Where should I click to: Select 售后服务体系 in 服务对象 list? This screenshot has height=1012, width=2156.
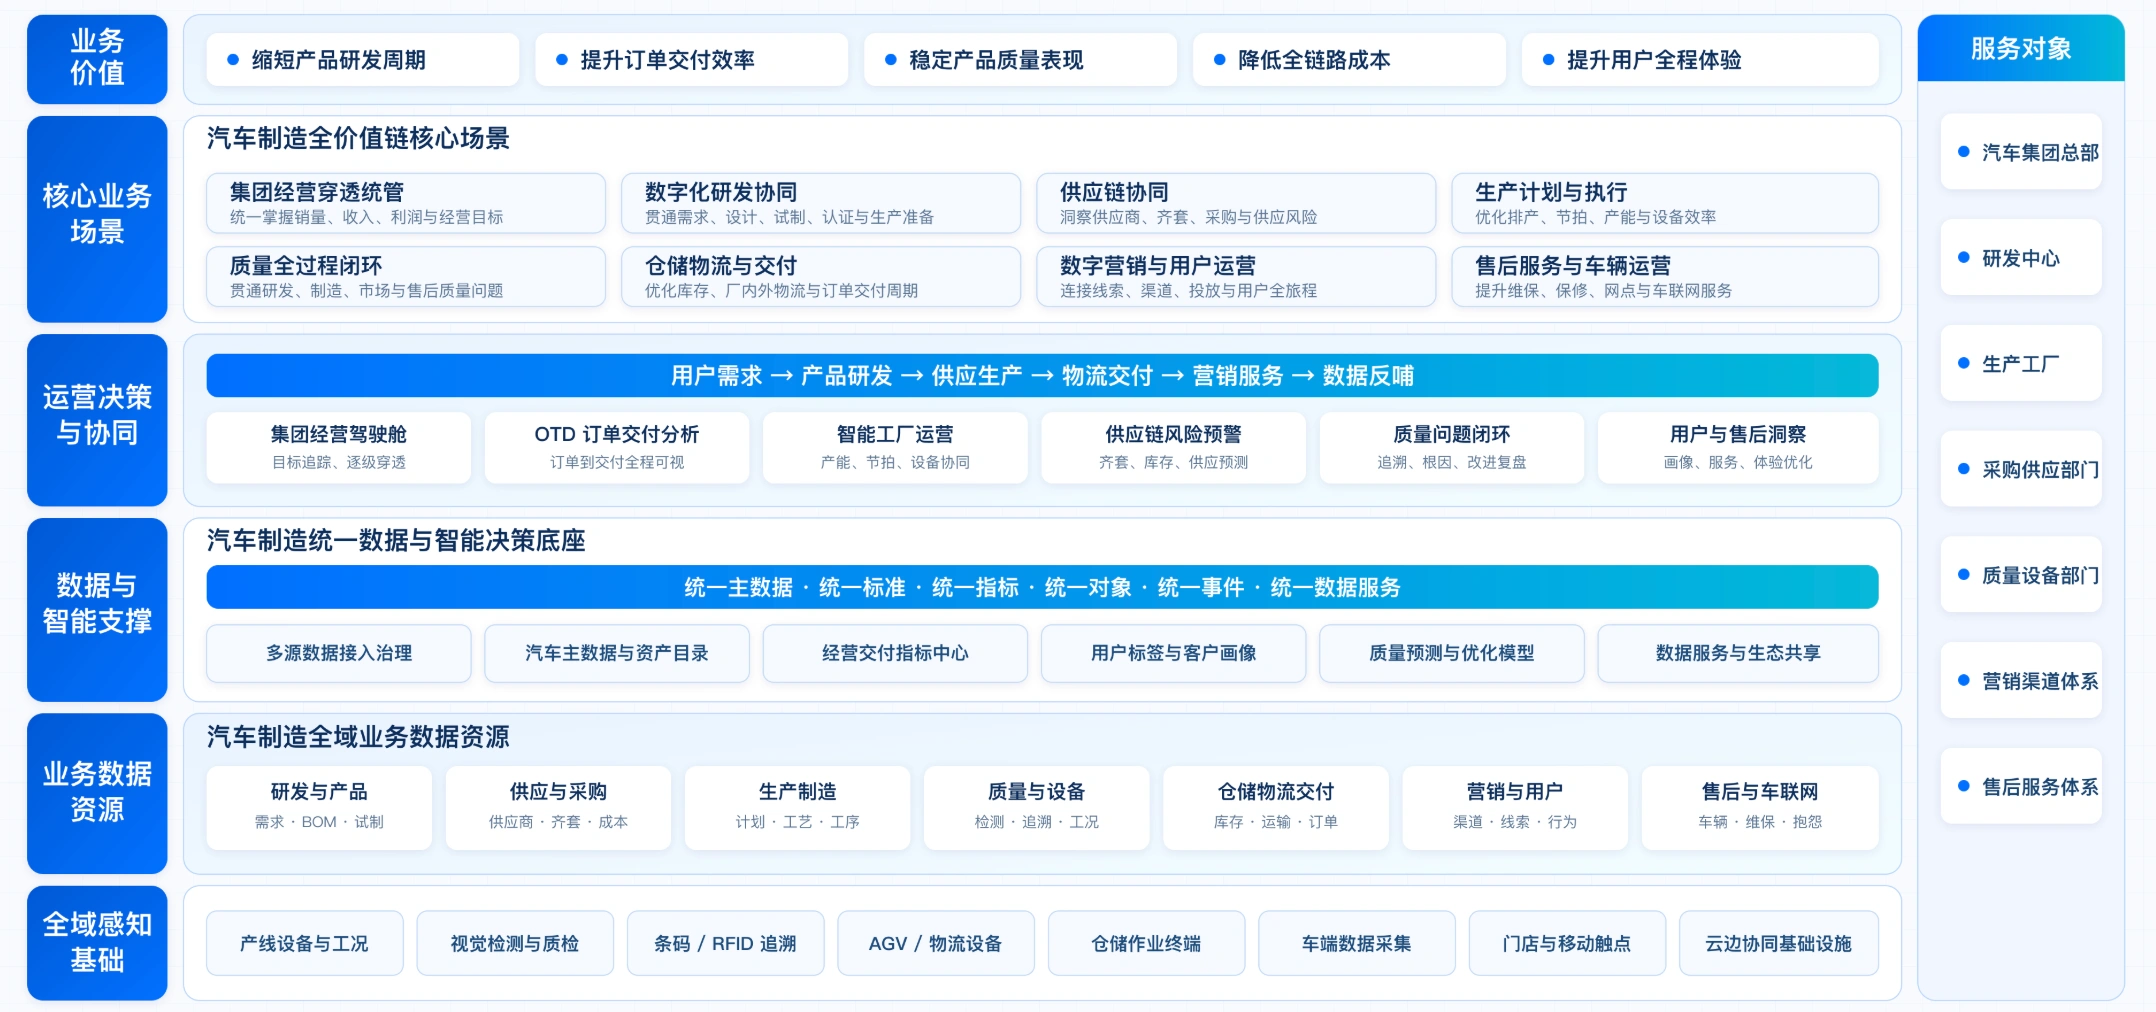tap(2021, 787)
